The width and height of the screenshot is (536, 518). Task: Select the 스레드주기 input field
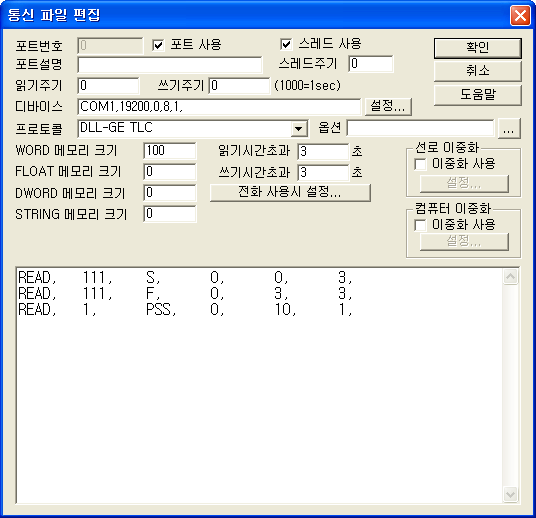pyautogui.click(x=371, y=64)
